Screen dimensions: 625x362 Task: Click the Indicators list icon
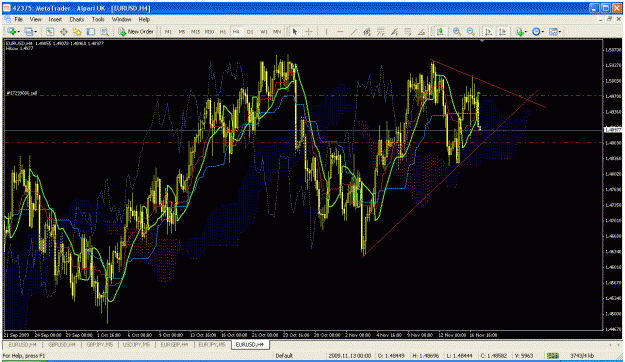pos(519,31)
